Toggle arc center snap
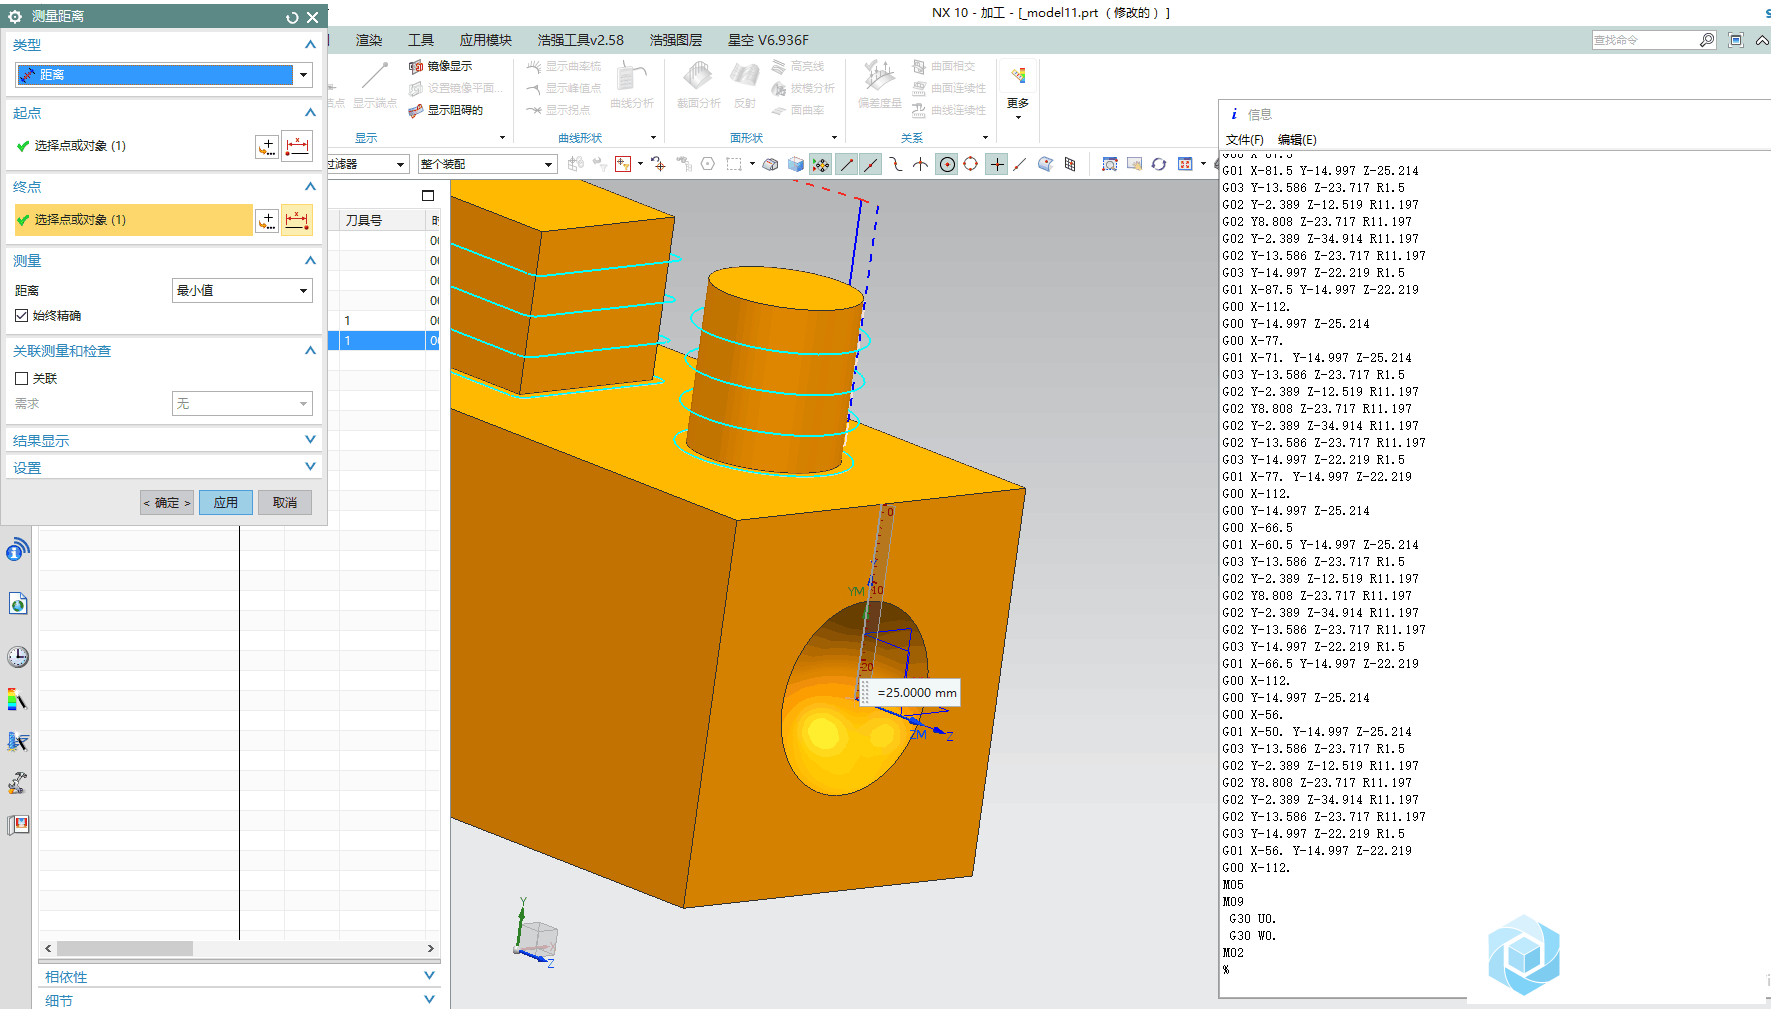The height and width of the screenshot is (1009, 1771). 947,164
